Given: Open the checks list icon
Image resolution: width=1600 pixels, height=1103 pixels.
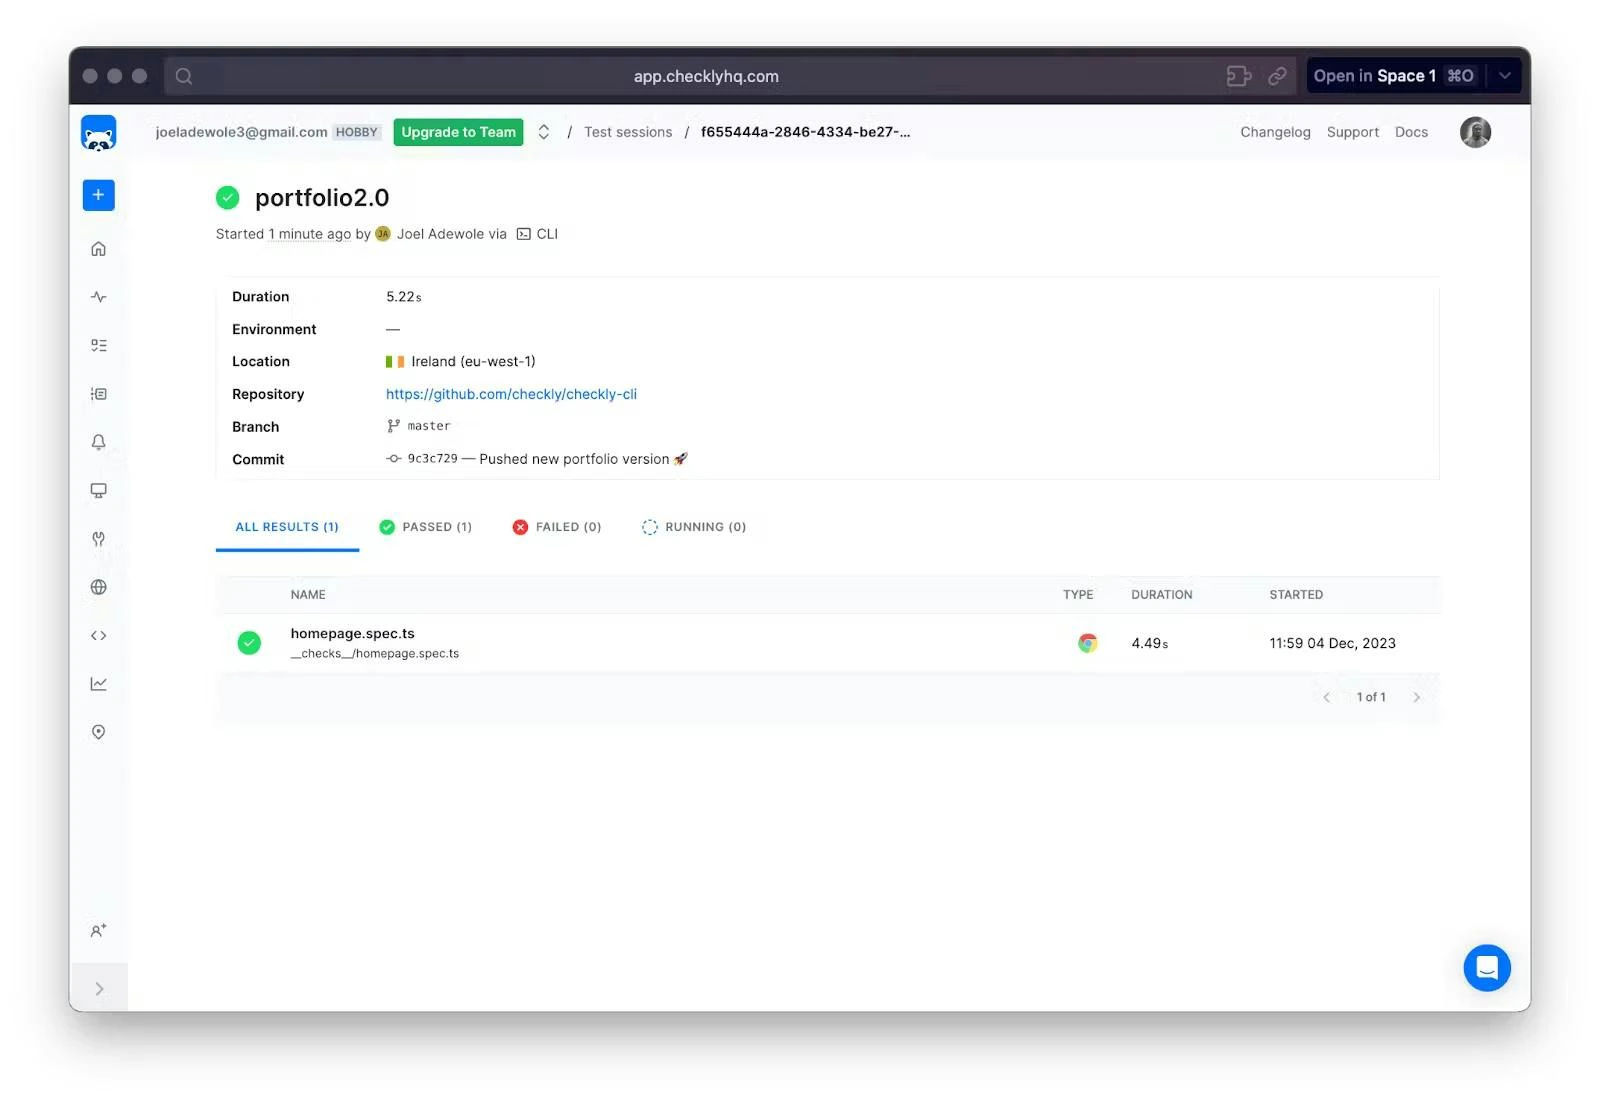Looking at the screenshot, I should (98, 344).
